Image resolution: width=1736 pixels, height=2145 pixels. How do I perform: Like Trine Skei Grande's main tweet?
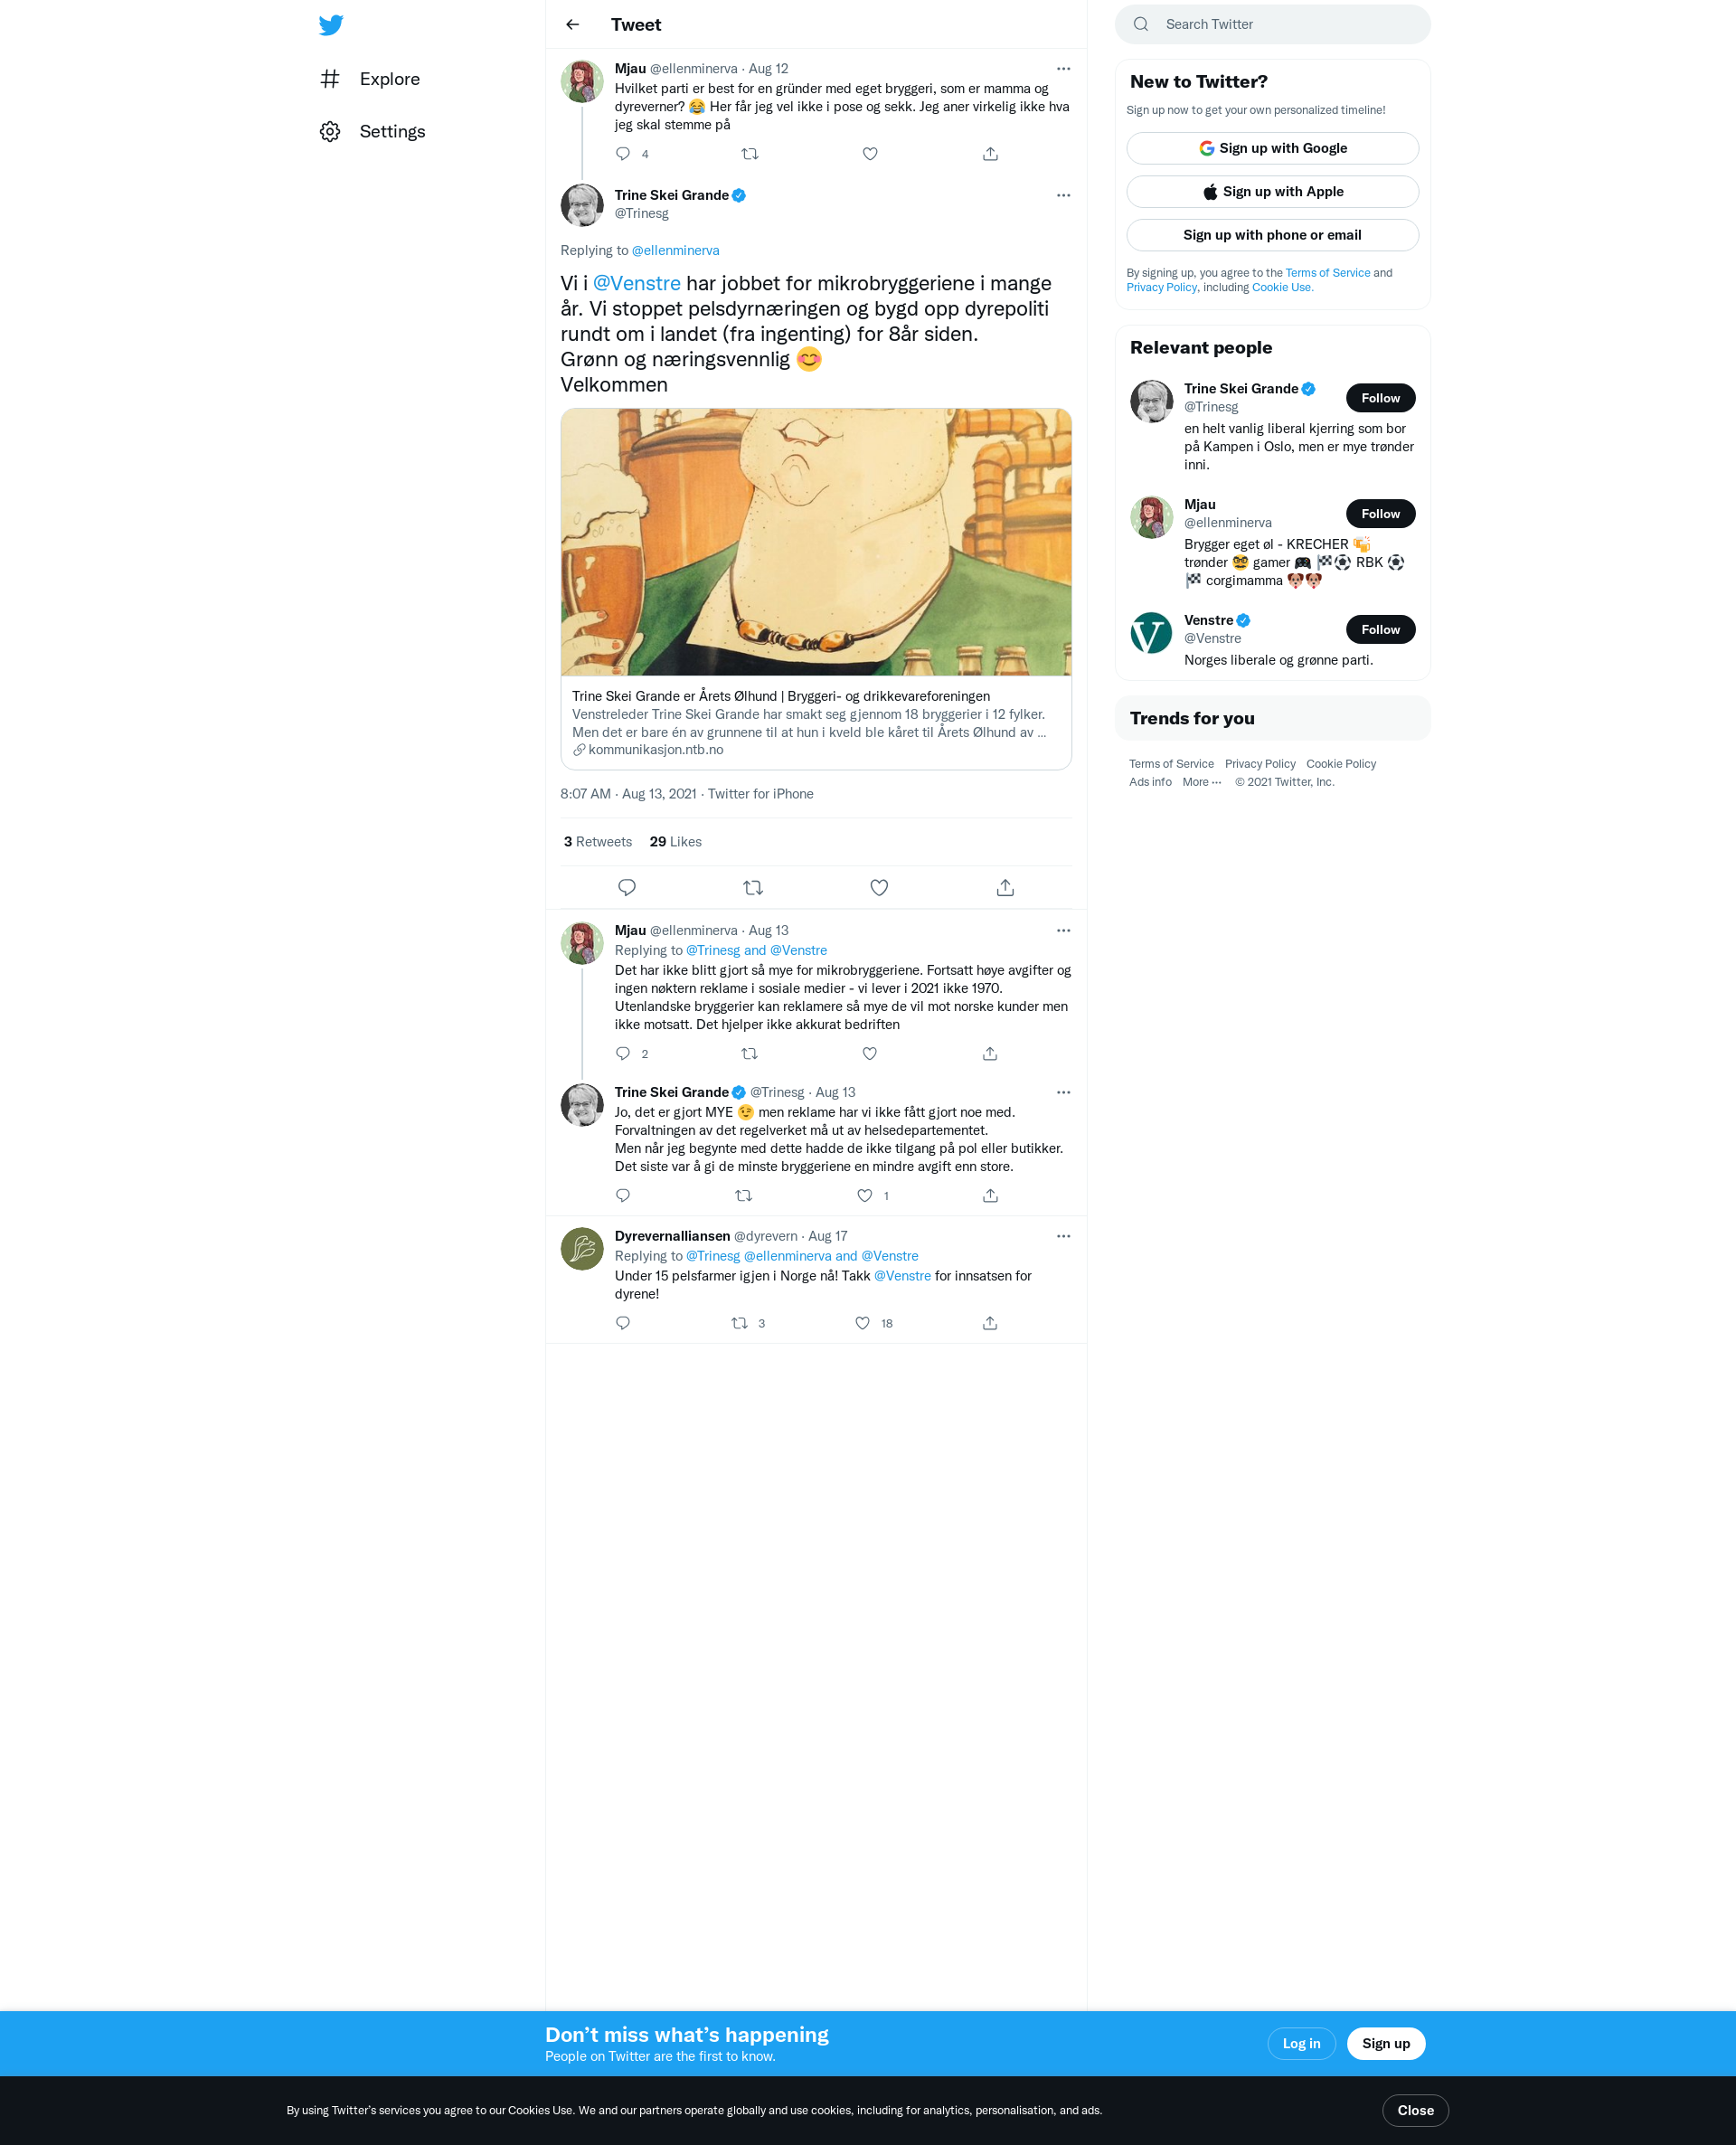(x=879, y=887)
